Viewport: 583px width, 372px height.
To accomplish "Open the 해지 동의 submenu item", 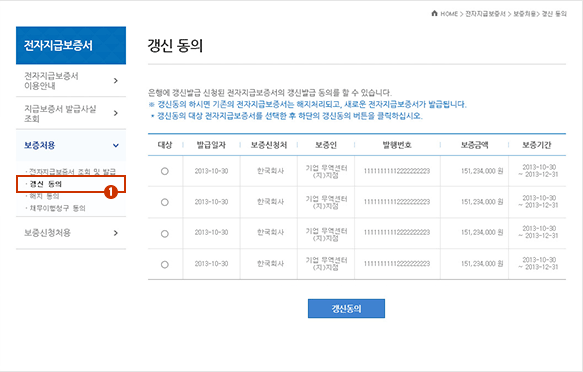I will click(x=44, y=196).
